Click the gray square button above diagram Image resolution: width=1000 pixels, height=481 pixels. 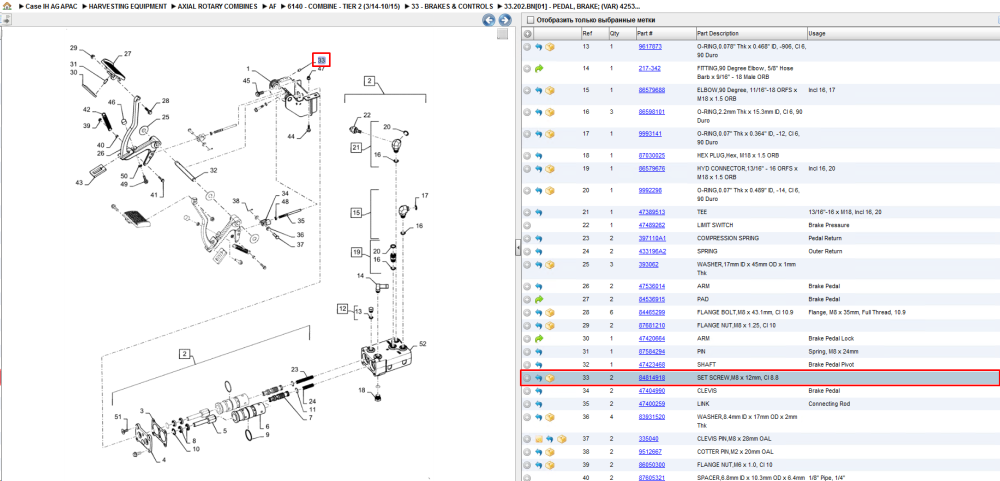(x=503, y=34)
